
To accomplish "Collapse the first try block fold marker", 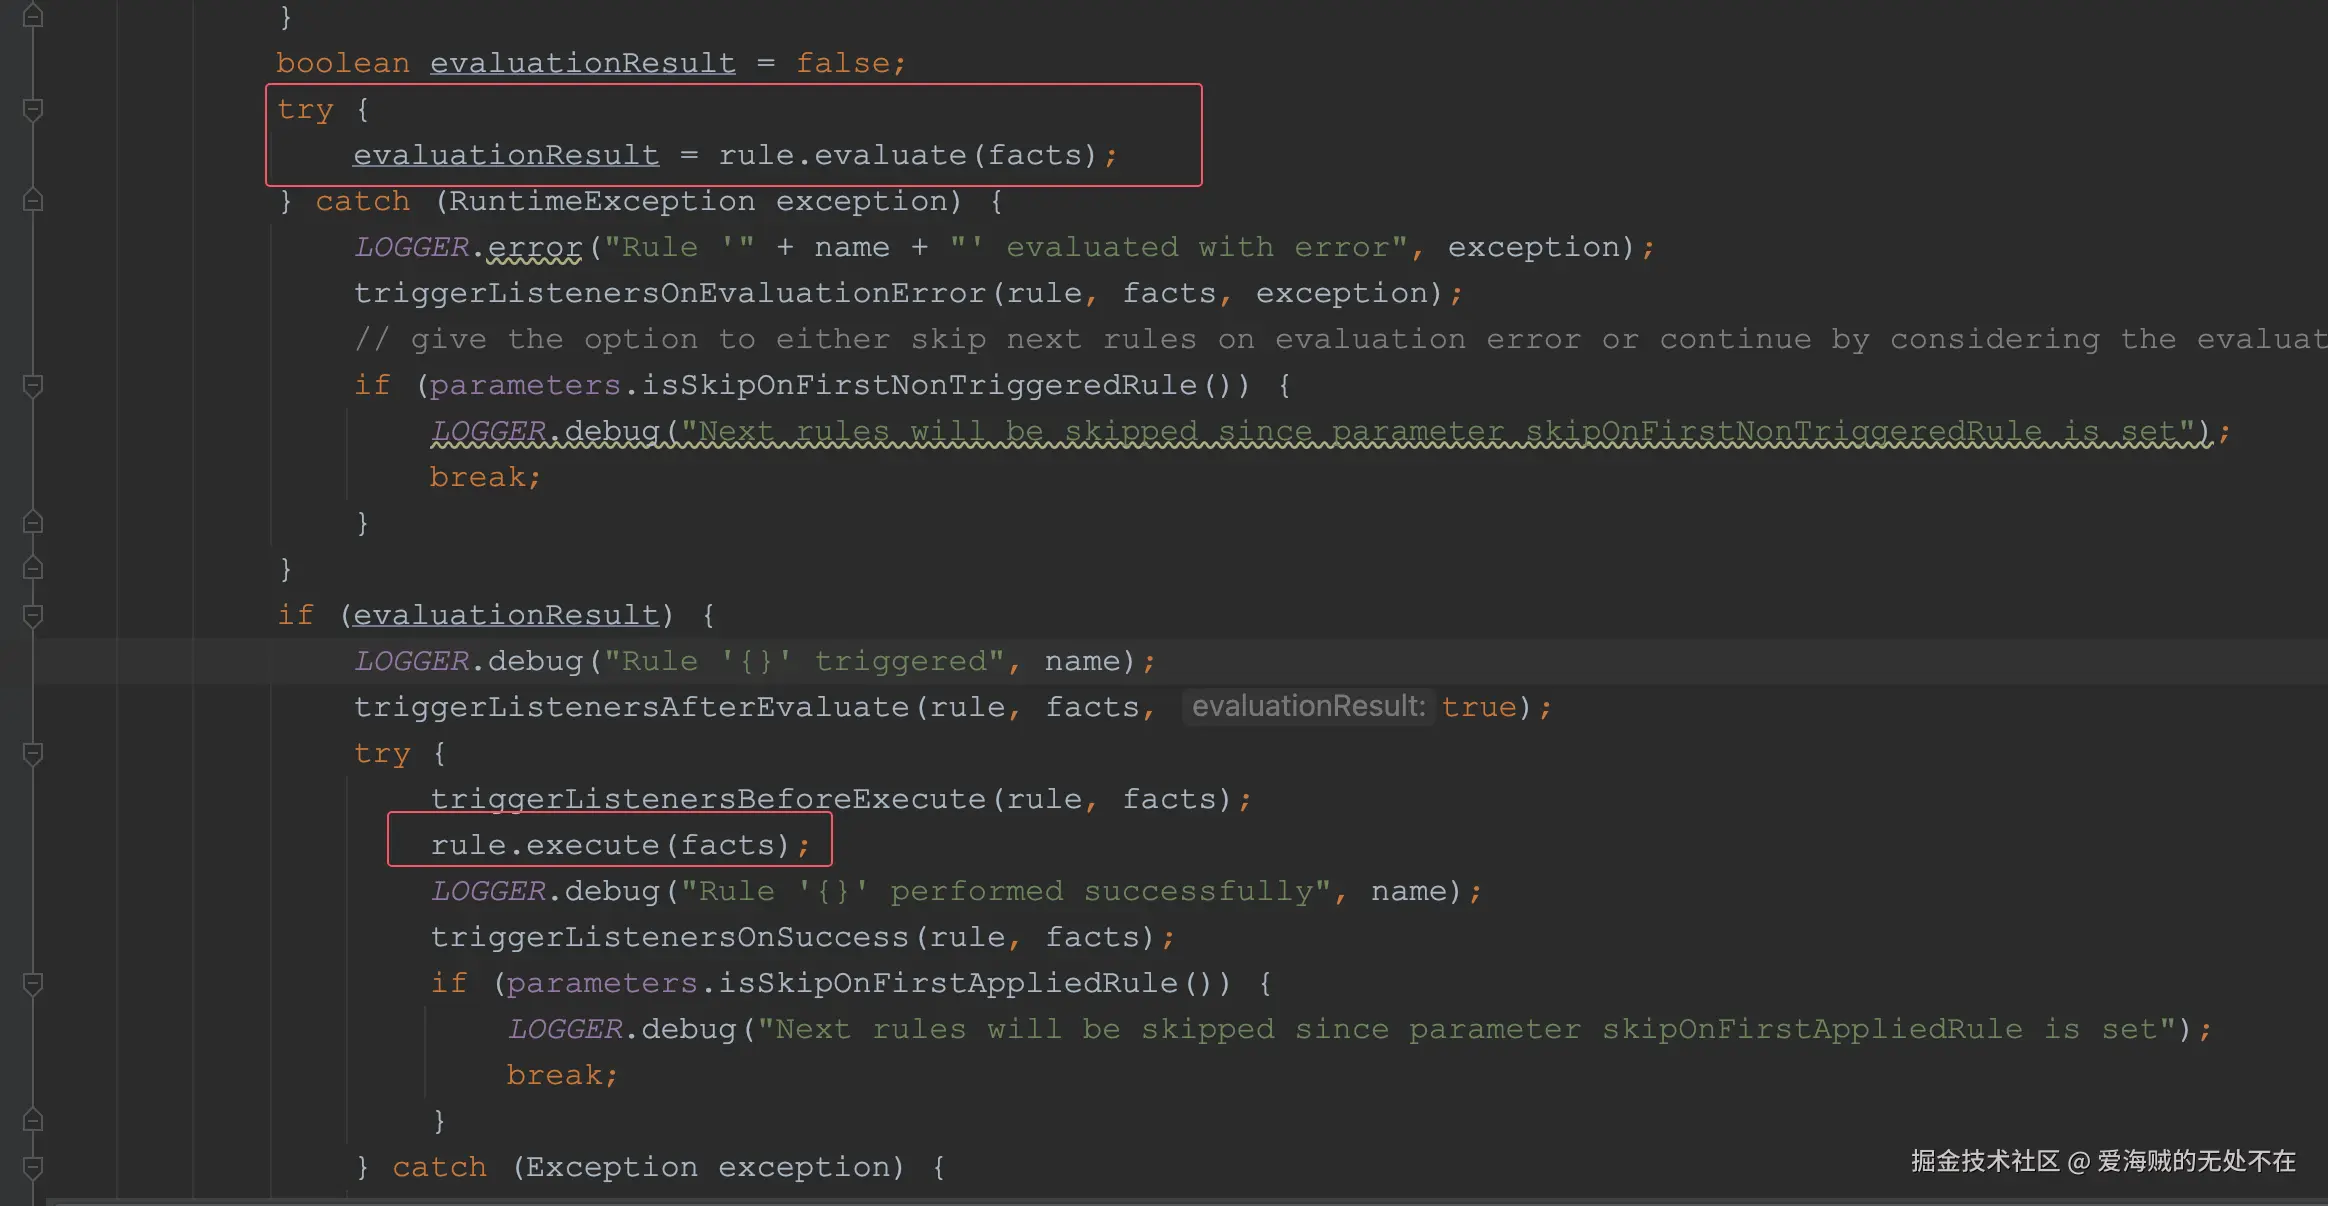I will 32,109.
